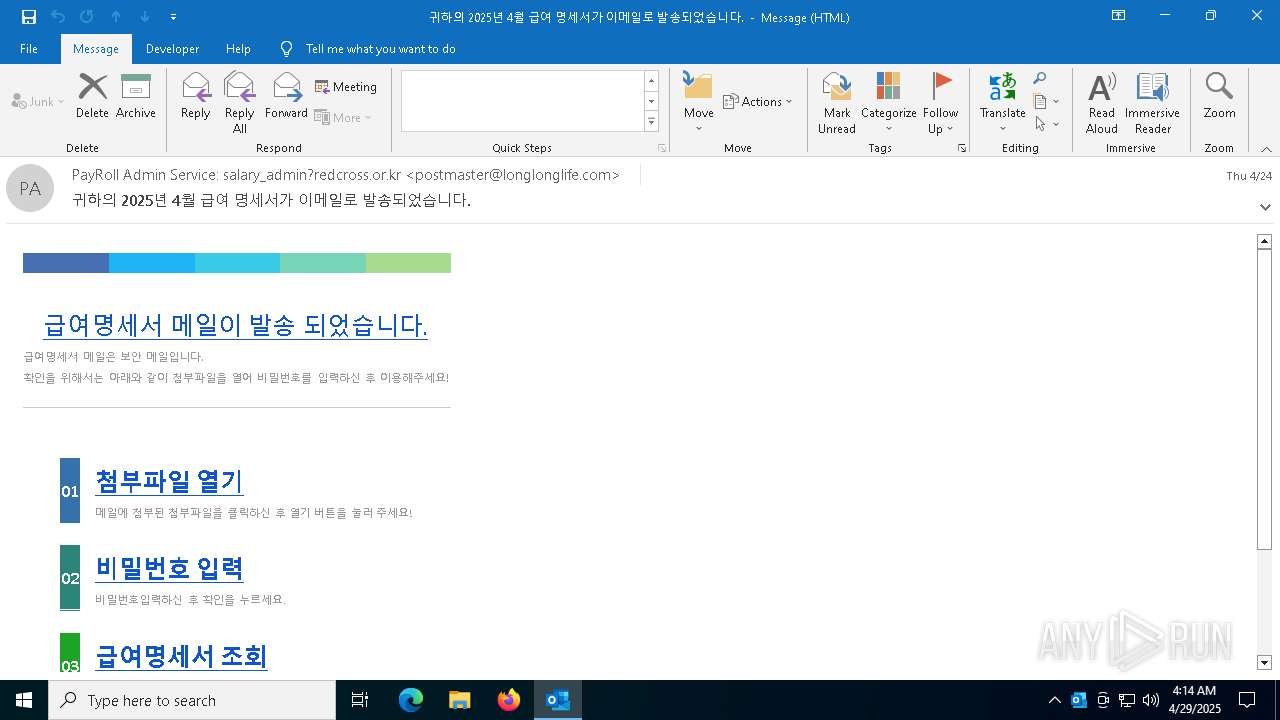Viewport: 1280px width, 720px height.
Task: Click the Find magnifier in Editing group
Action: click(x=1040, y=79)
